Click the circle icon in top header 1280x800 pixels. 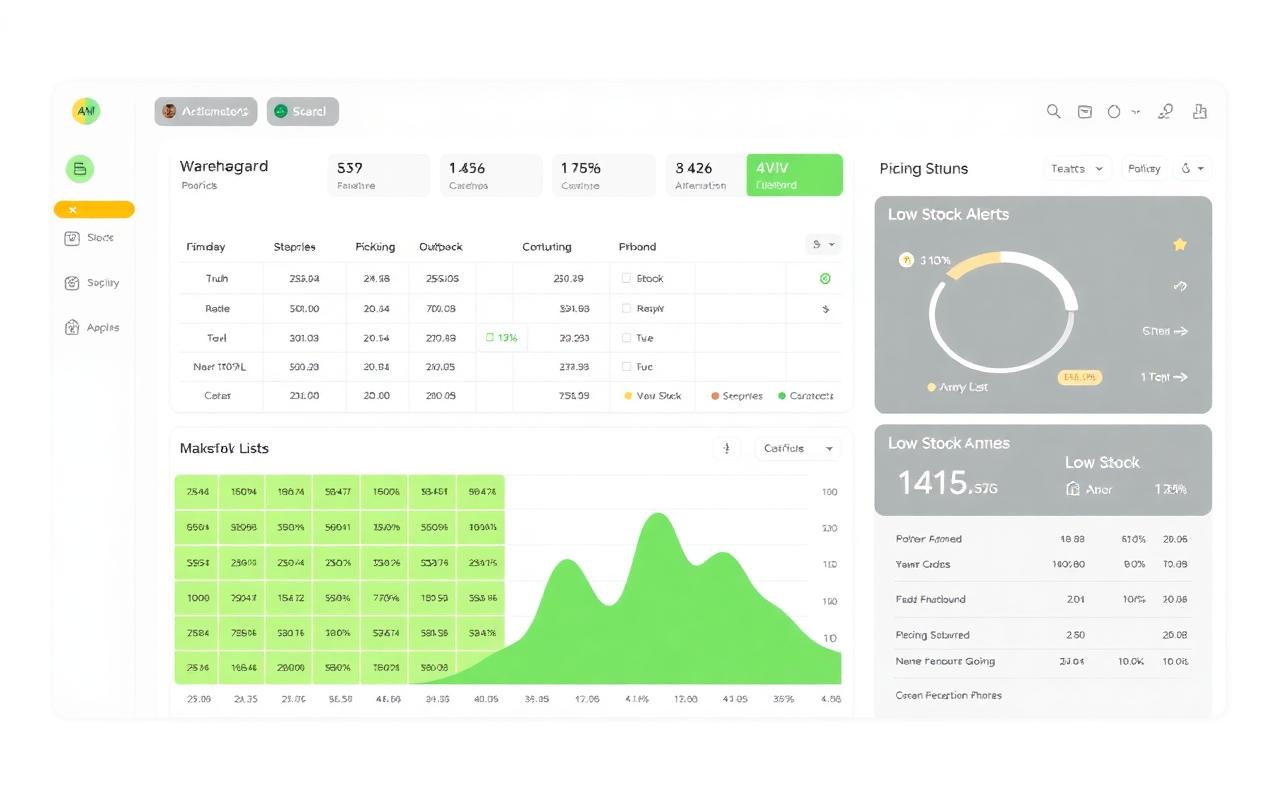(1114, 112)
